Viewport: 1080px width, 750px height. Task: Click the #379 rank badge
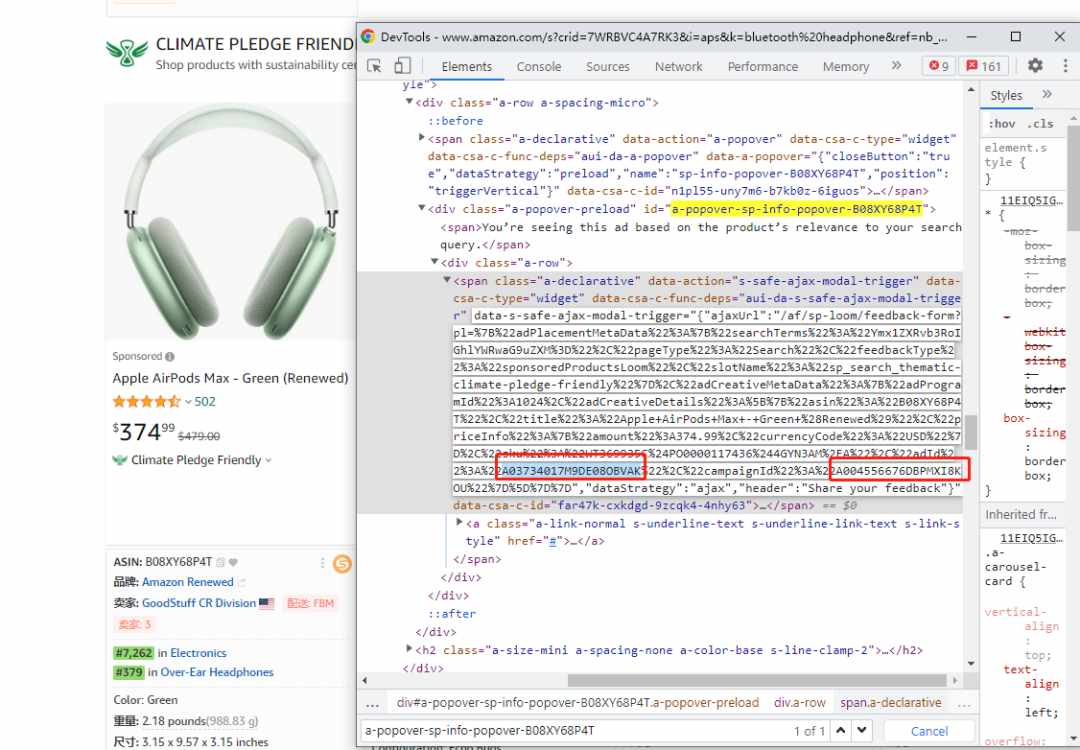pos(129,672)
